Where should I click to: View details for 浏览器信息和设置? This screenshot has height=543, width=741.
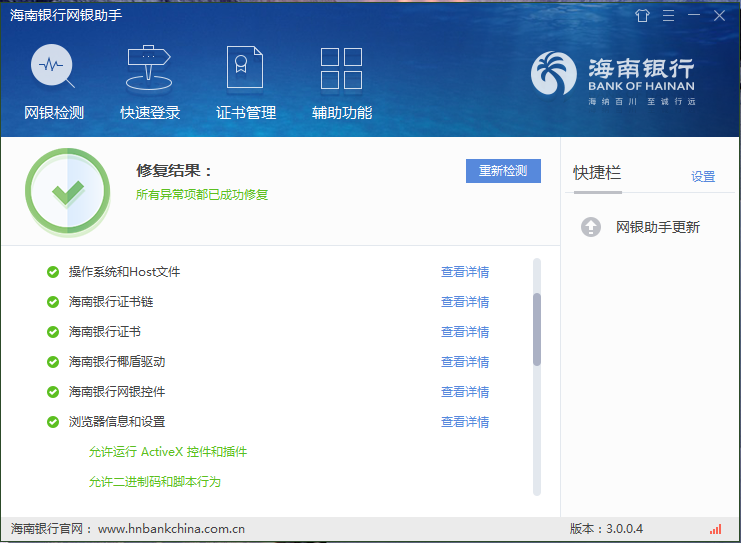coord(465,422)
